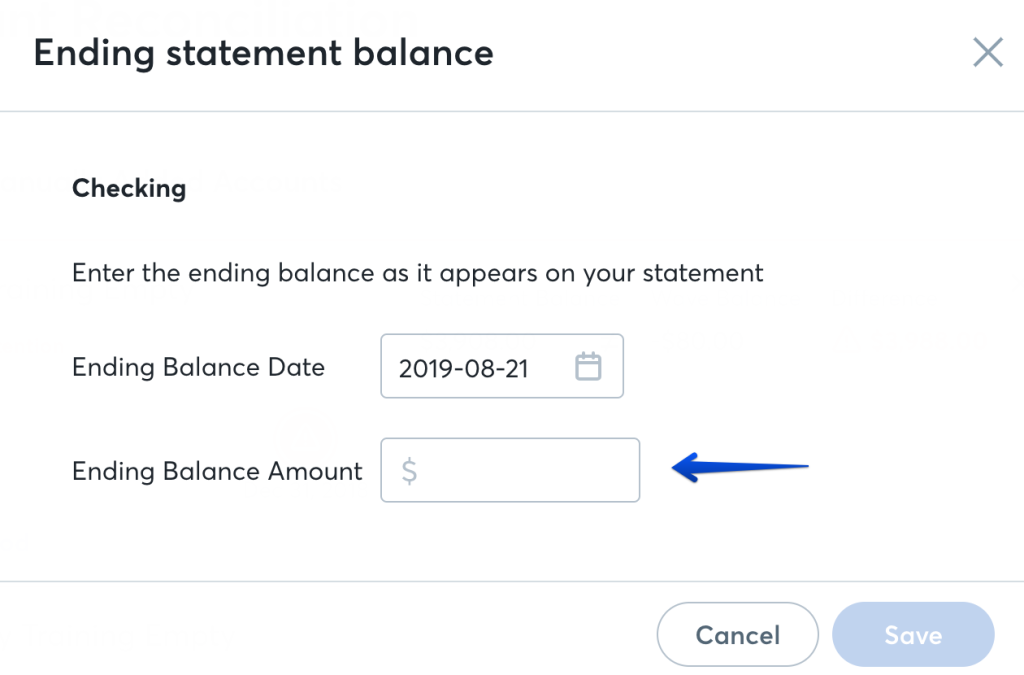Show date picker via calendar icon
The image size is (1024, 675).
[x=588, y=366]
